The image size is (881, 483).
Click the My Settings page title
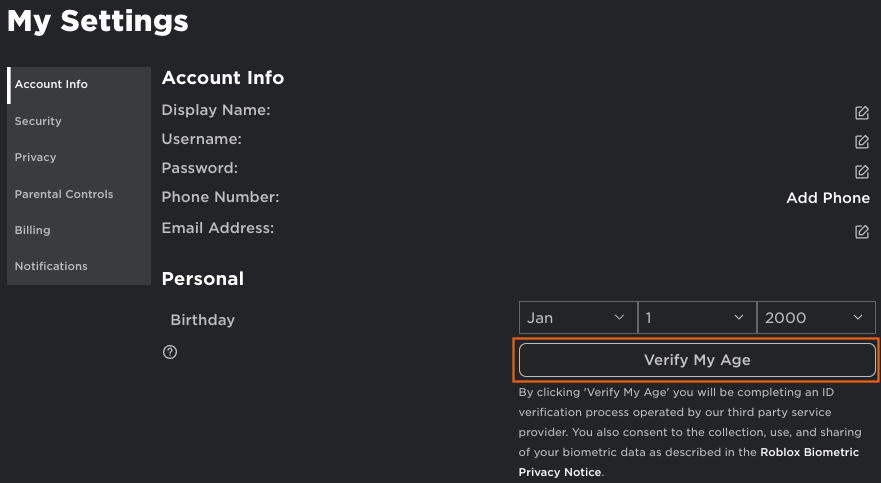tap(98, 21)
